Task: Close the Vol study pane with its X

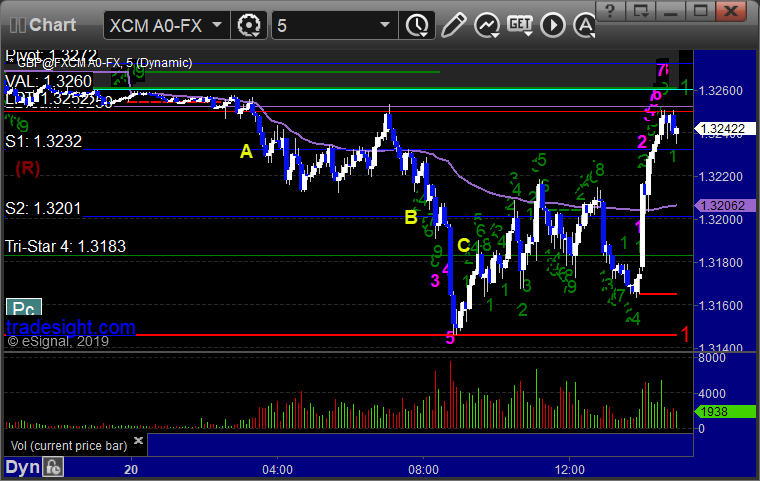Action: tap(138, 440)
